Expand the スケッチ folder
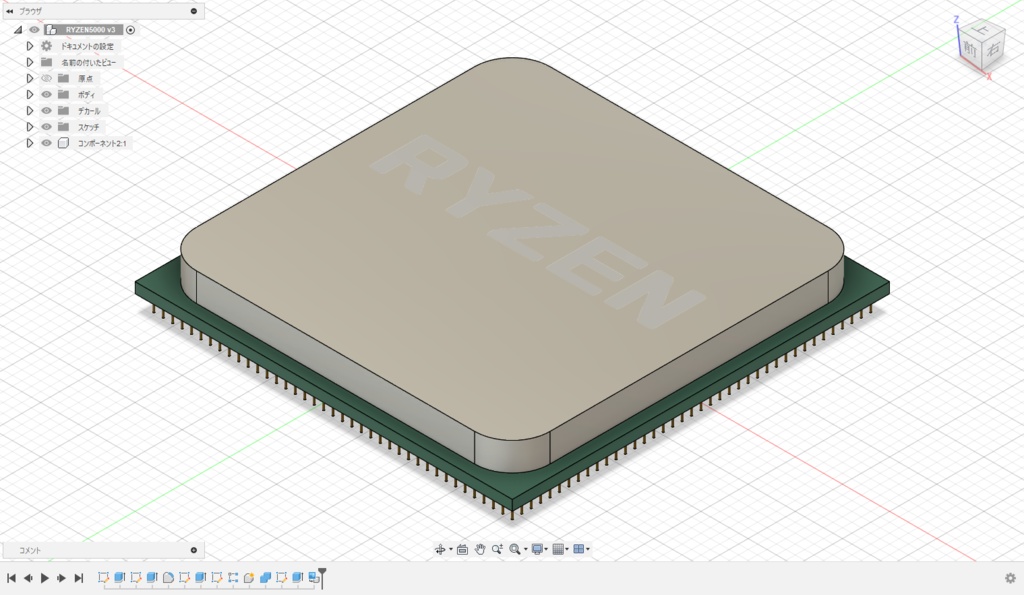1024x595 pixels. [x=29, y=127]
